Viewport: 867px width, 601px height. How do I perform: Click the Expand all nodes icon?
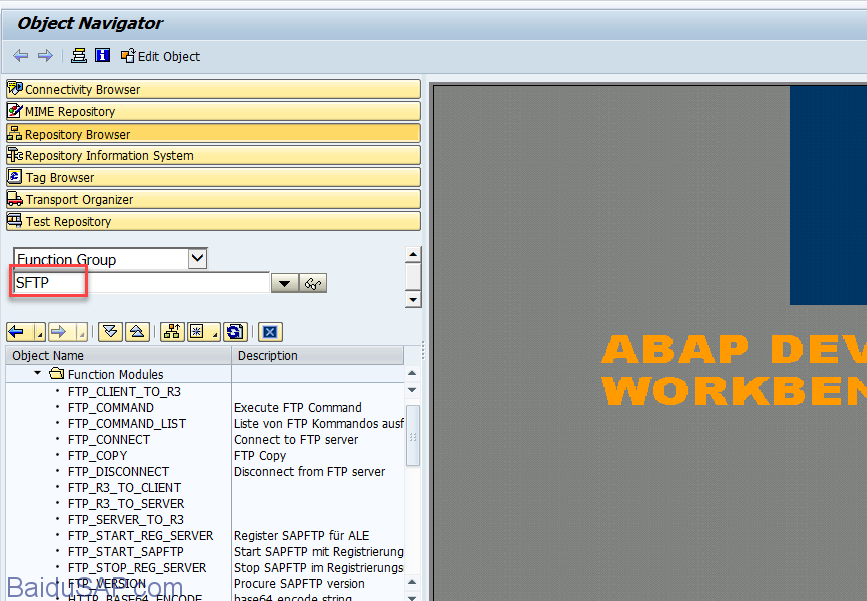coord(110,332)
